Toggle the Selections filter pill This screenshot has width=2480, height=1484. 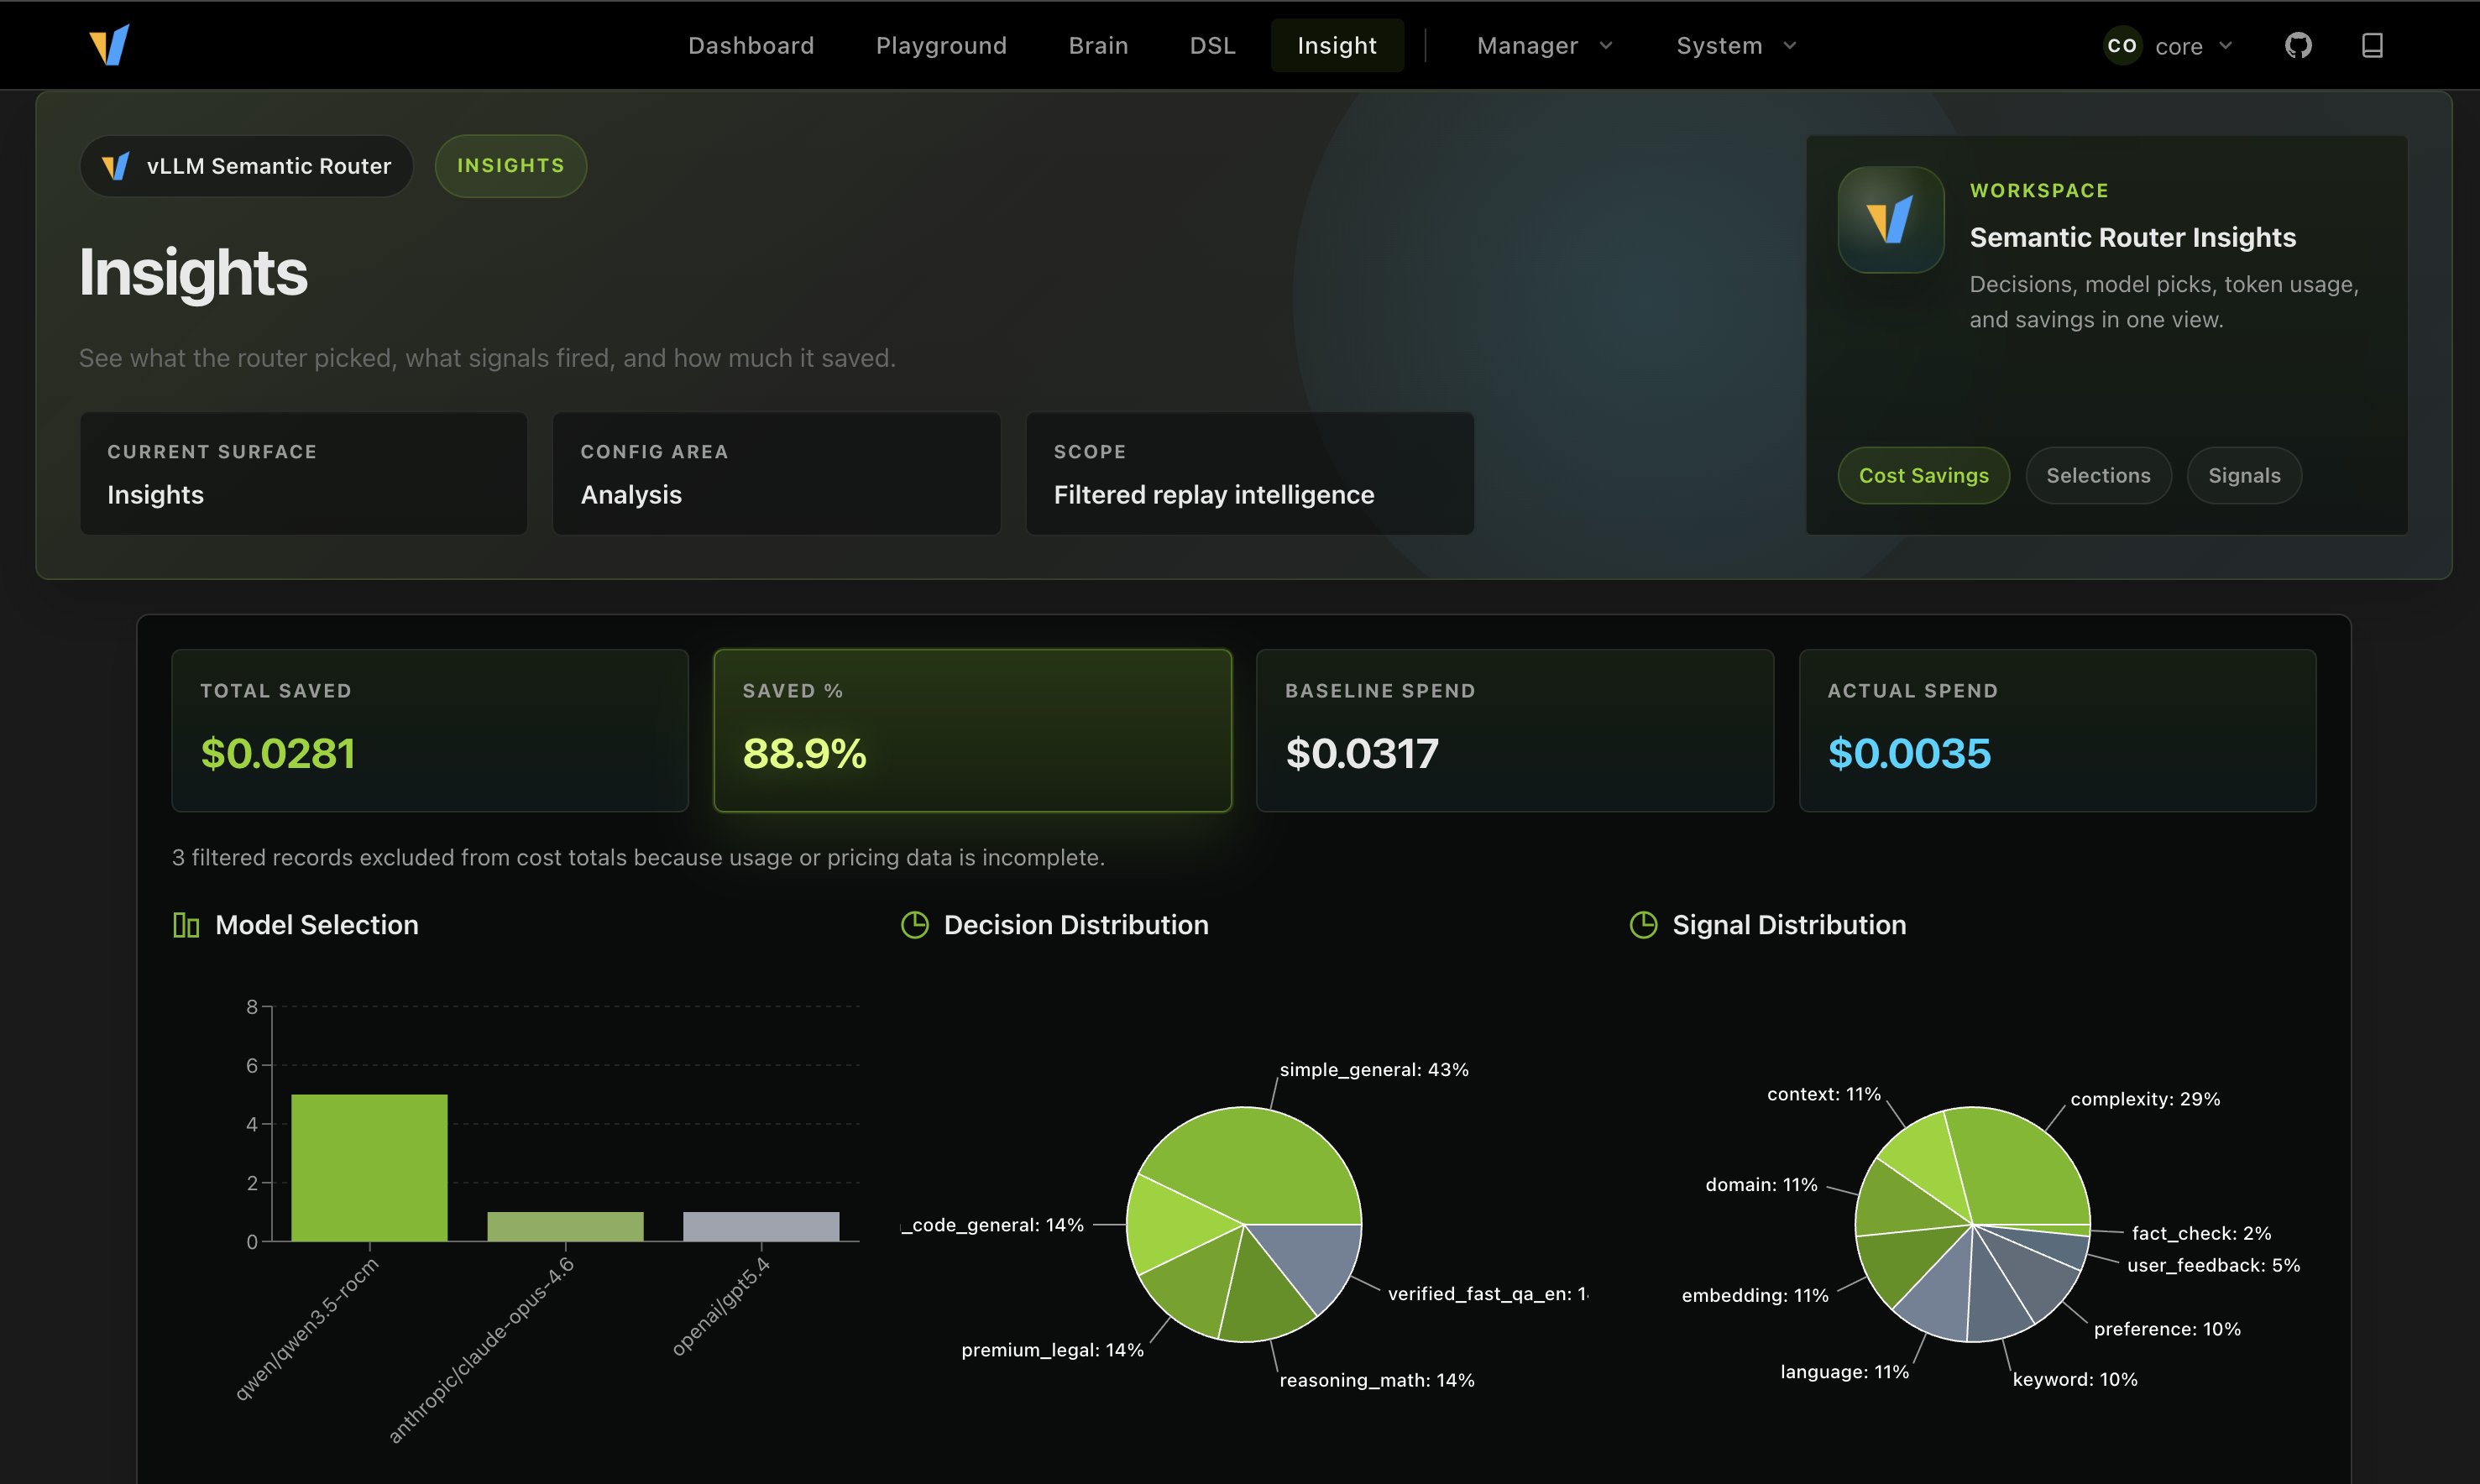click(x=2098, y=475)
